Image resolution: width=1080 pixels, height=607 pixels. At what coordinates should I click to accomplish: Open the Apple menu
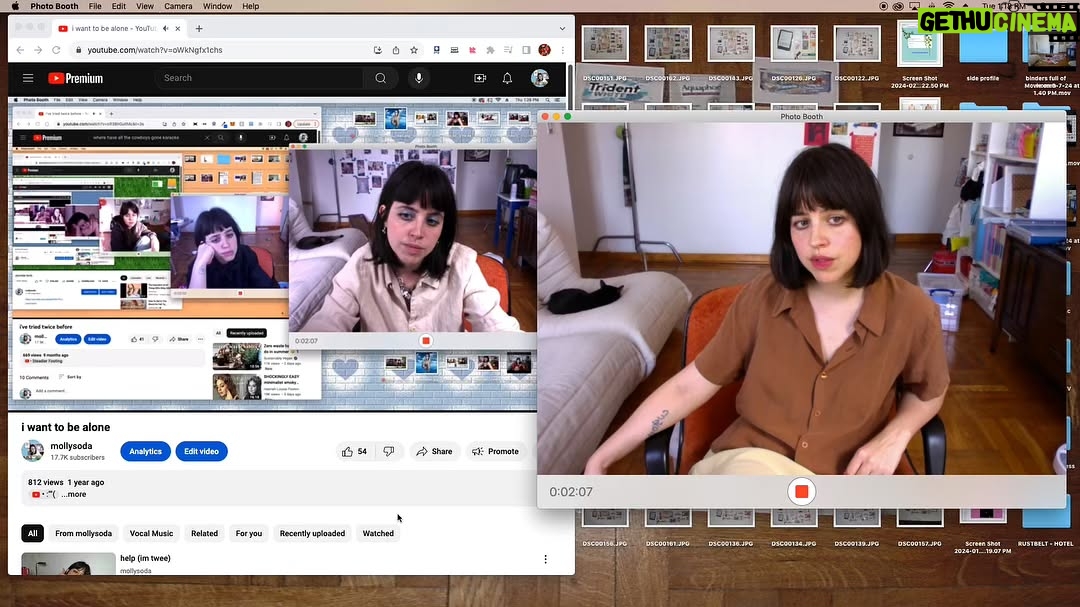pyautogui.click(x=15, y=6)
